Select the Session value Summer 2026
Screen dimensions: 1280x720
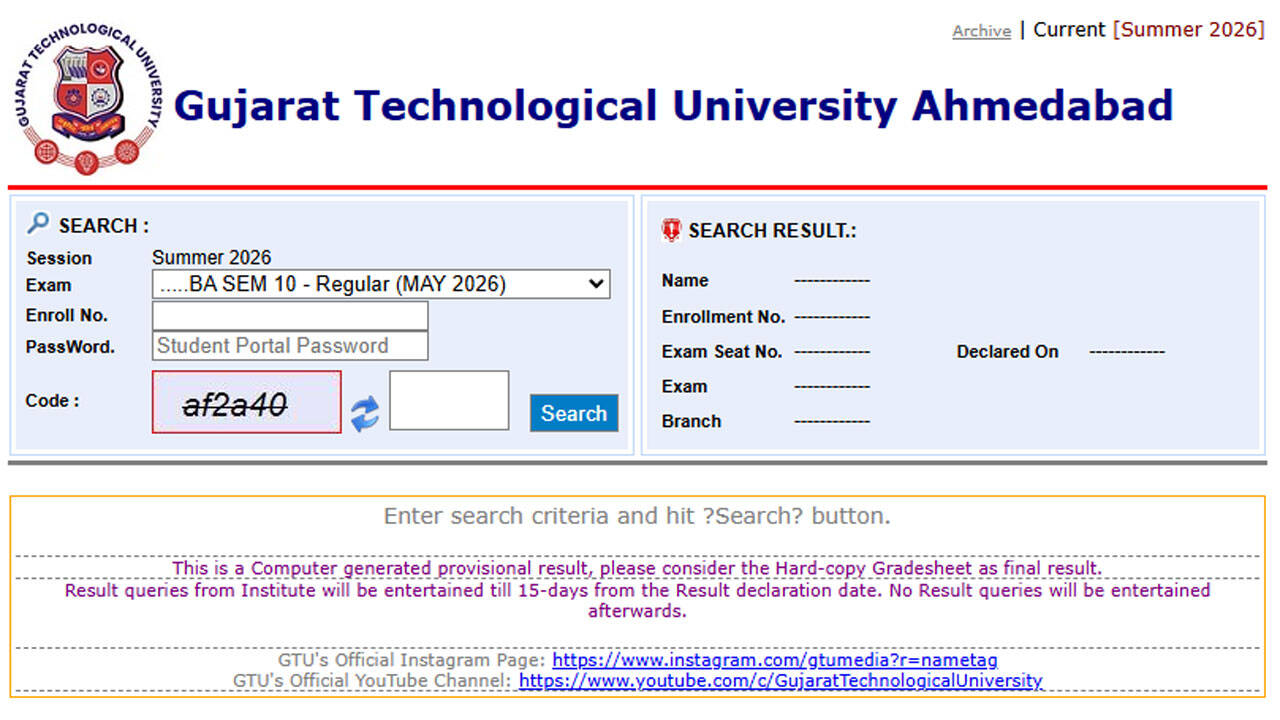[211, 258]
